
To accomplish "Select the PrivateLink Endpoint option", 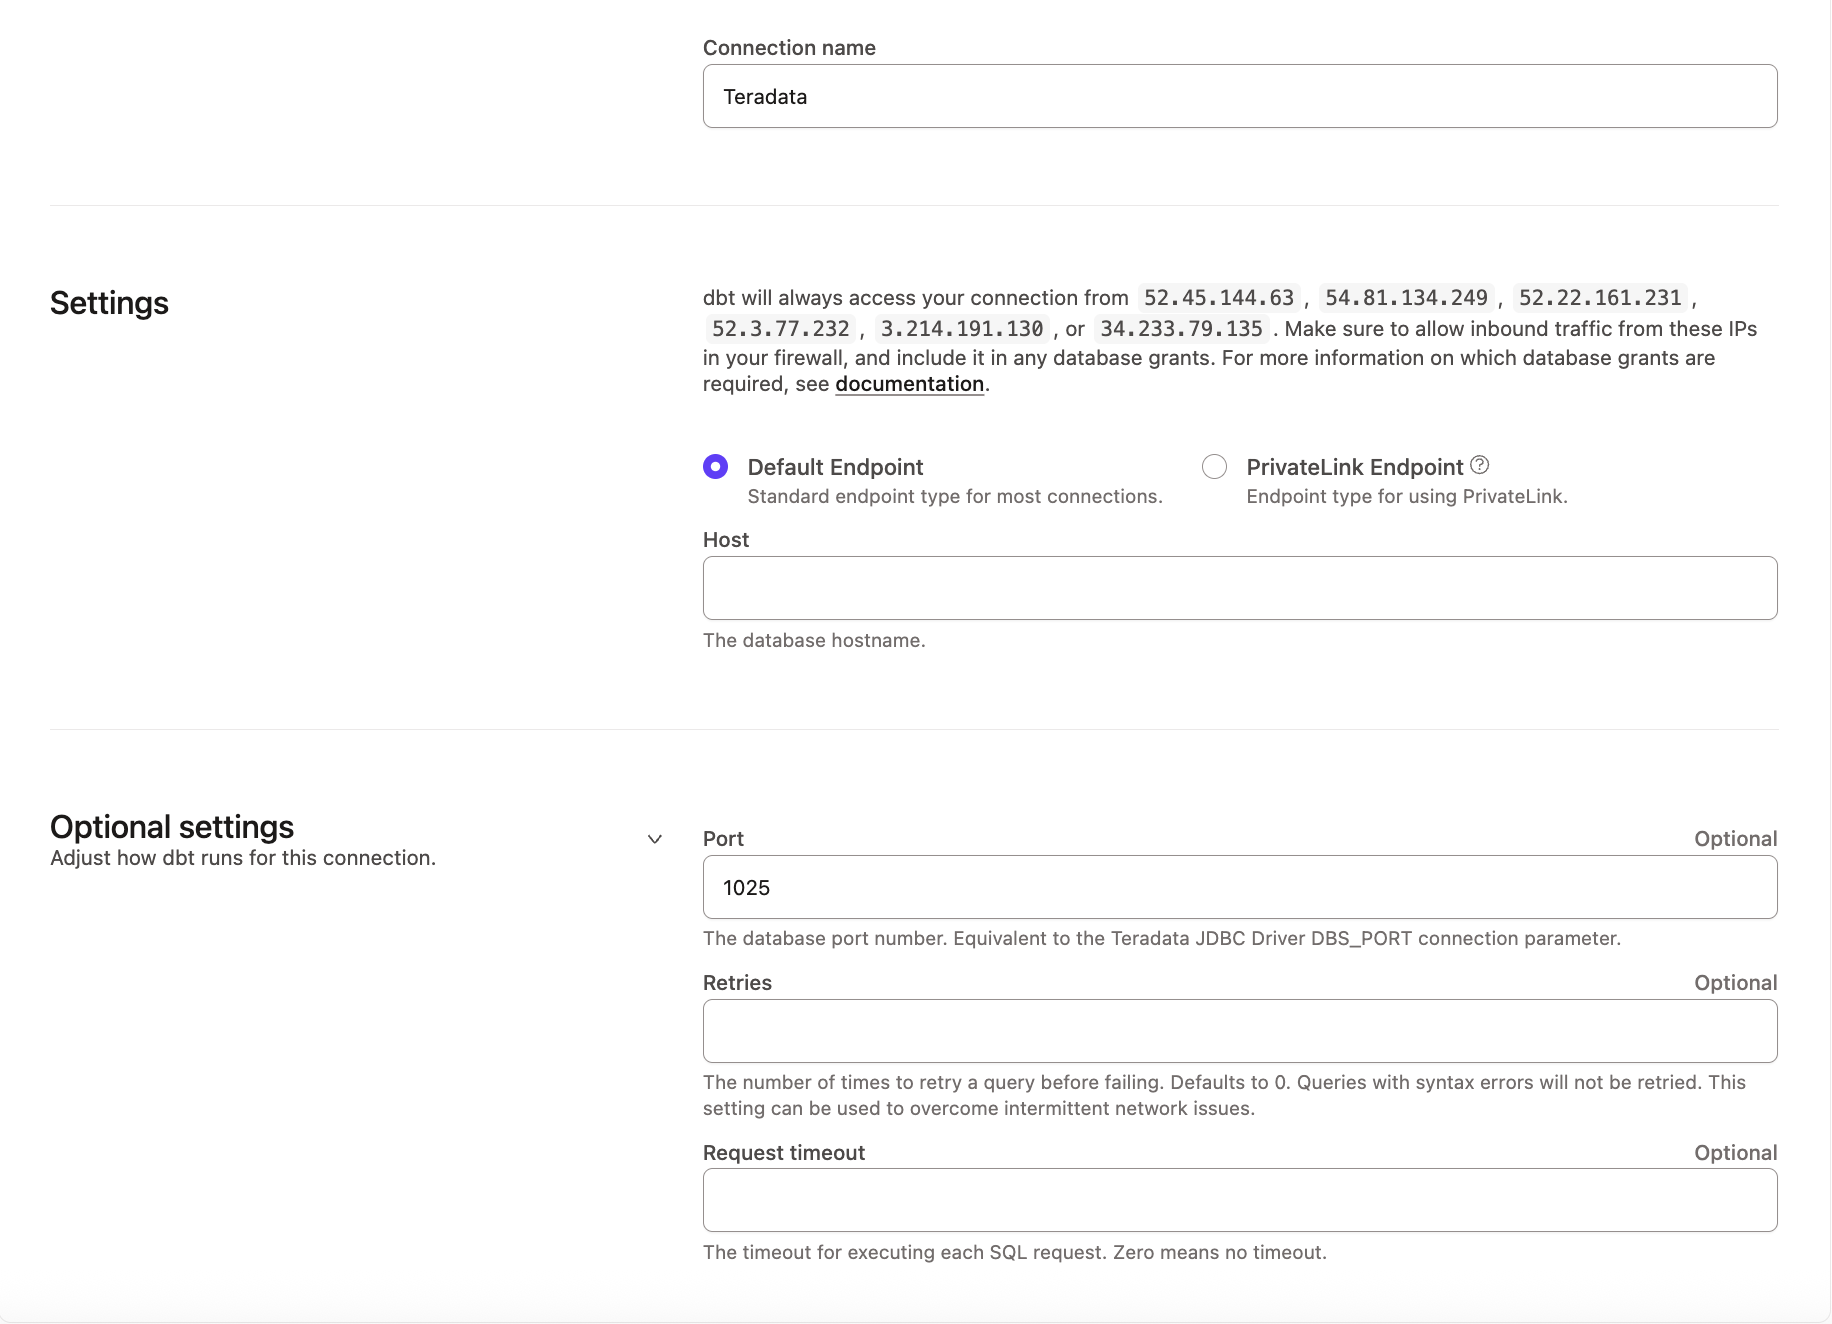I will click(x=1214, y=466).
